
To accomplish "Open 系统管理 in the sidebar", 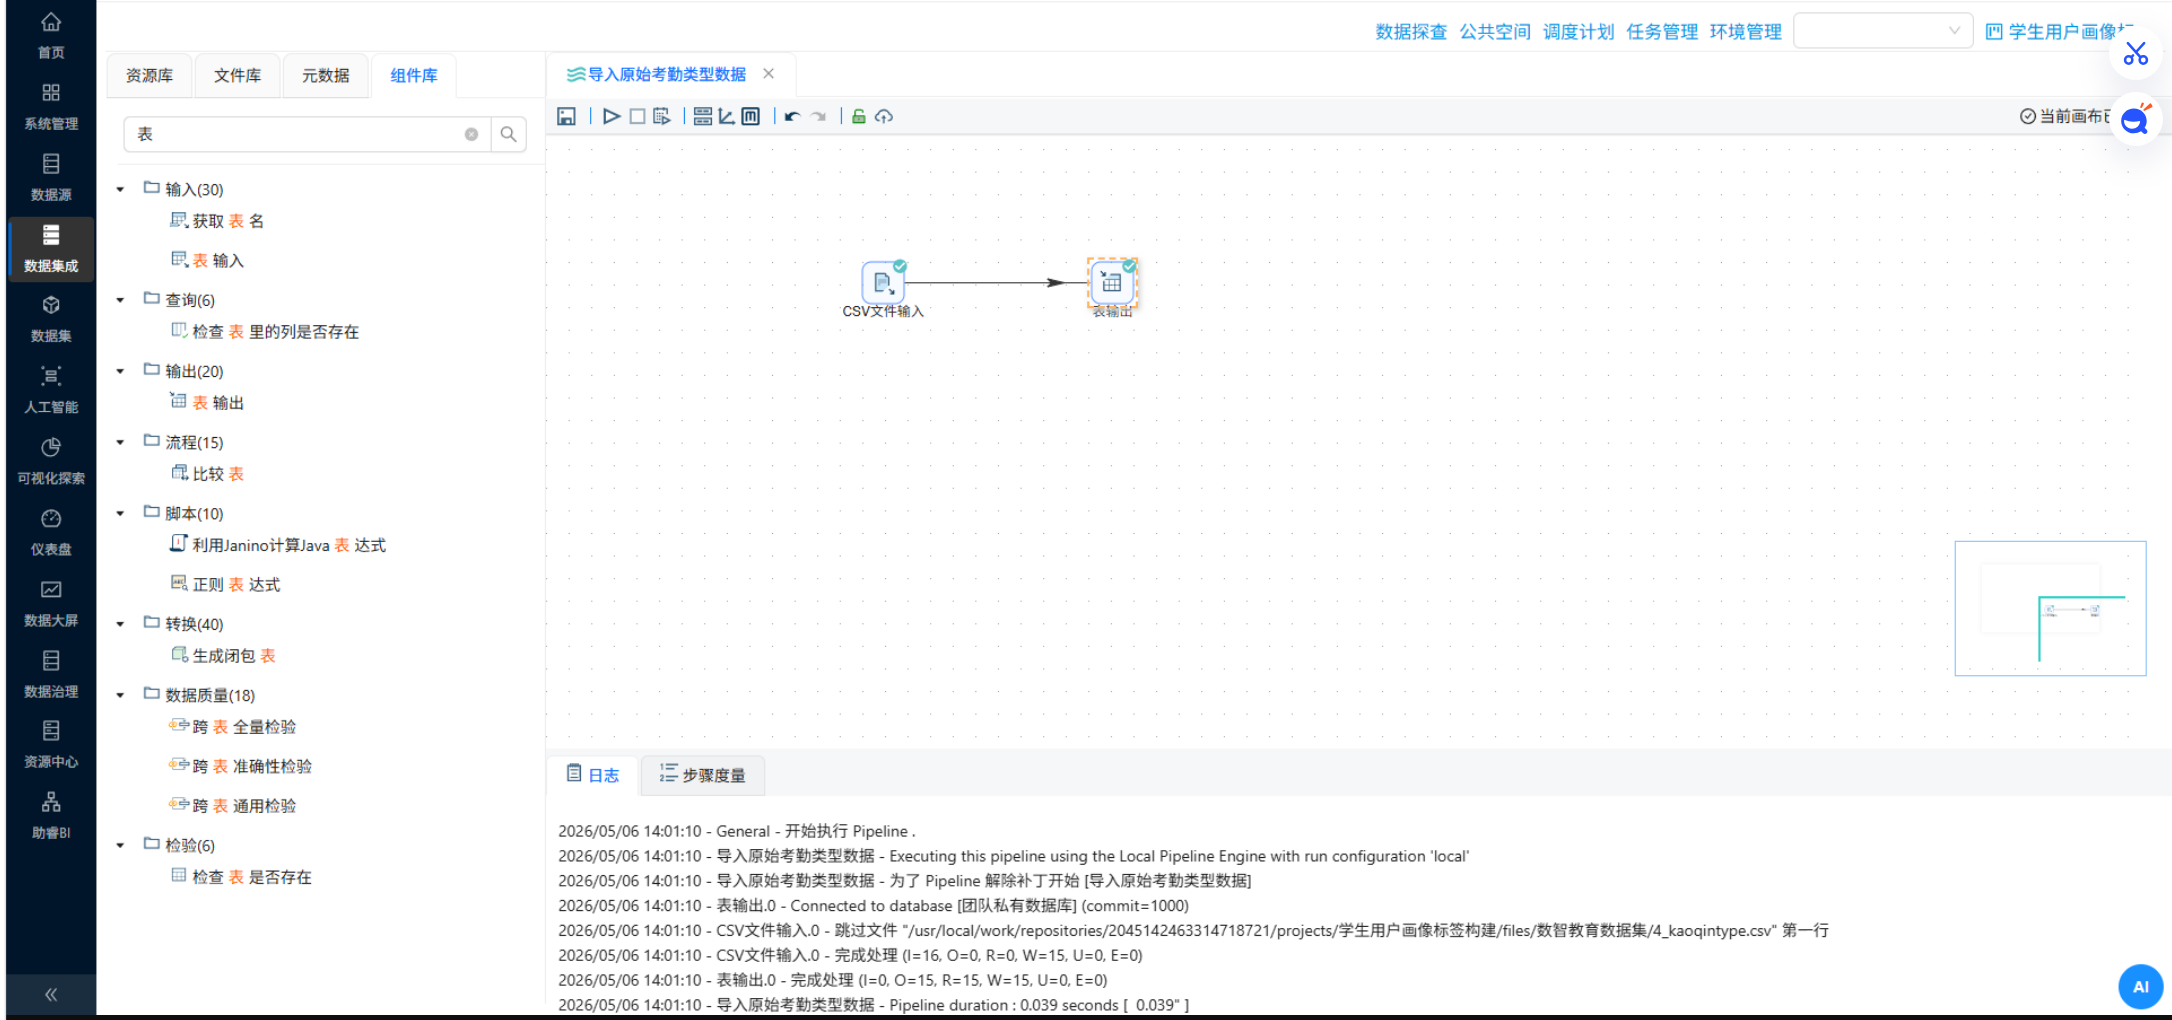I will click(x=51, y=106).
